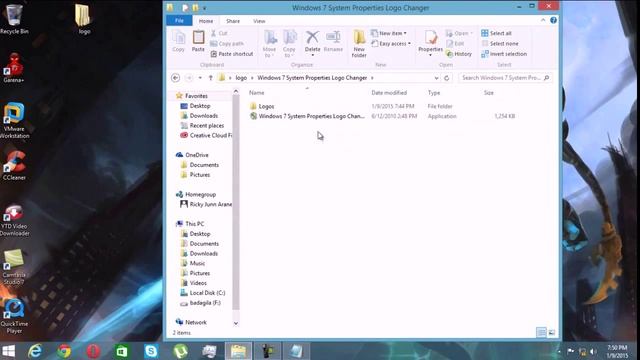Collapse the ribbon with the chevron

543,20
